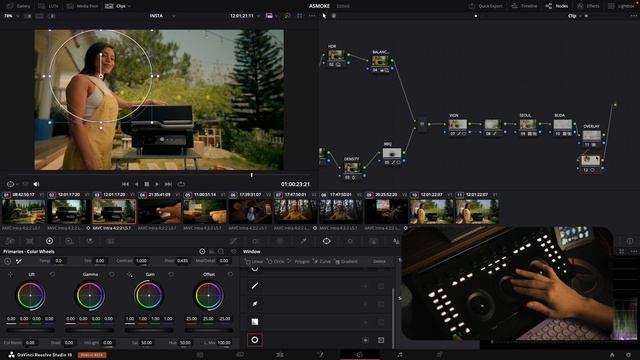Image resolution: width=640 pixels, height=360 pixels.
Task: Enable the circle window preset
Action: 255,340
